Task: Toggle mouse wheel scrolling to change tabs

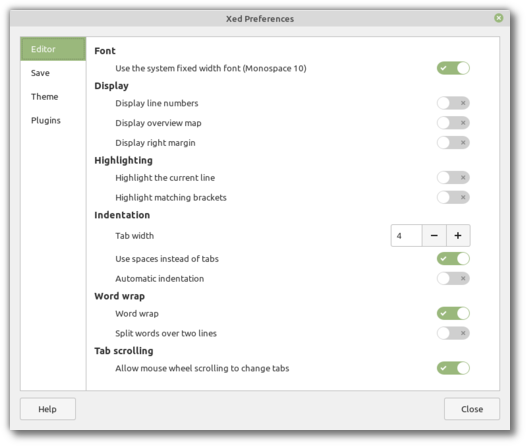Action: tap(453, 368)
